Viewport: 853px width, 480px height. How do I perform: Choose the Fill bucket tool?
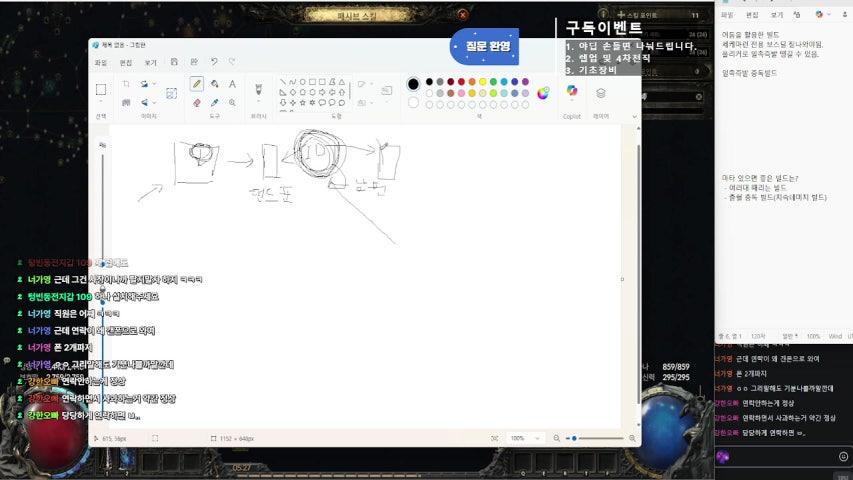pos(214,84)
